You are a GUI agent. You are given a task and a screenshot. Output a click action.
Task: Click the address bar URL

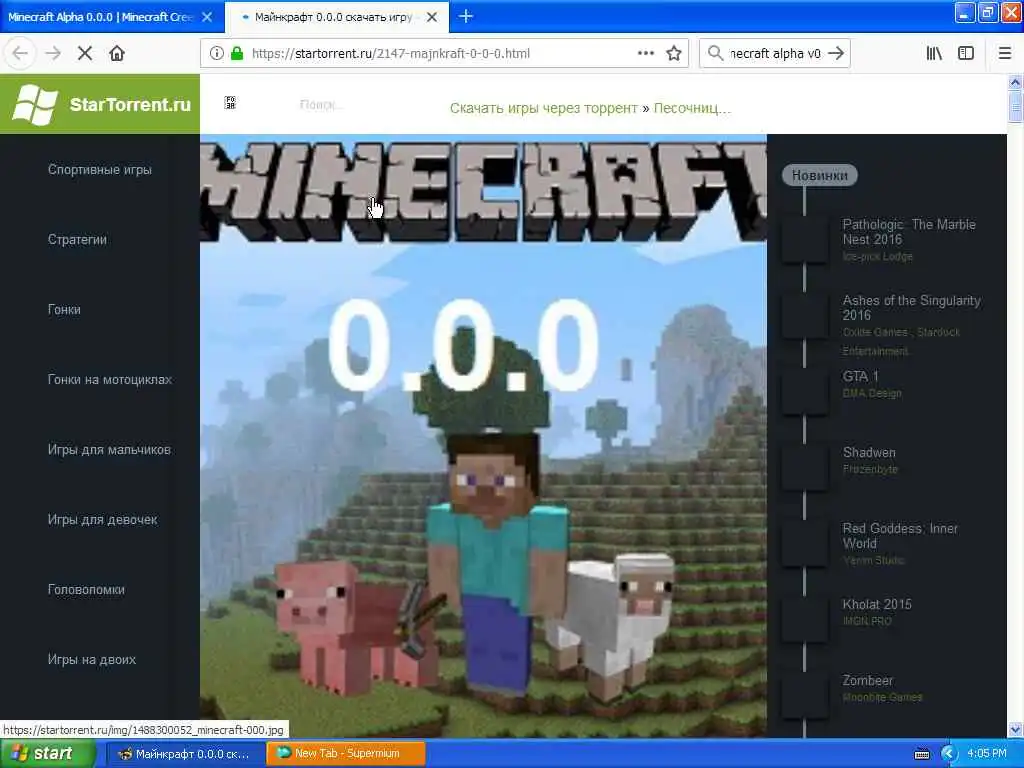pyautogui.click(x=391, y=54)
